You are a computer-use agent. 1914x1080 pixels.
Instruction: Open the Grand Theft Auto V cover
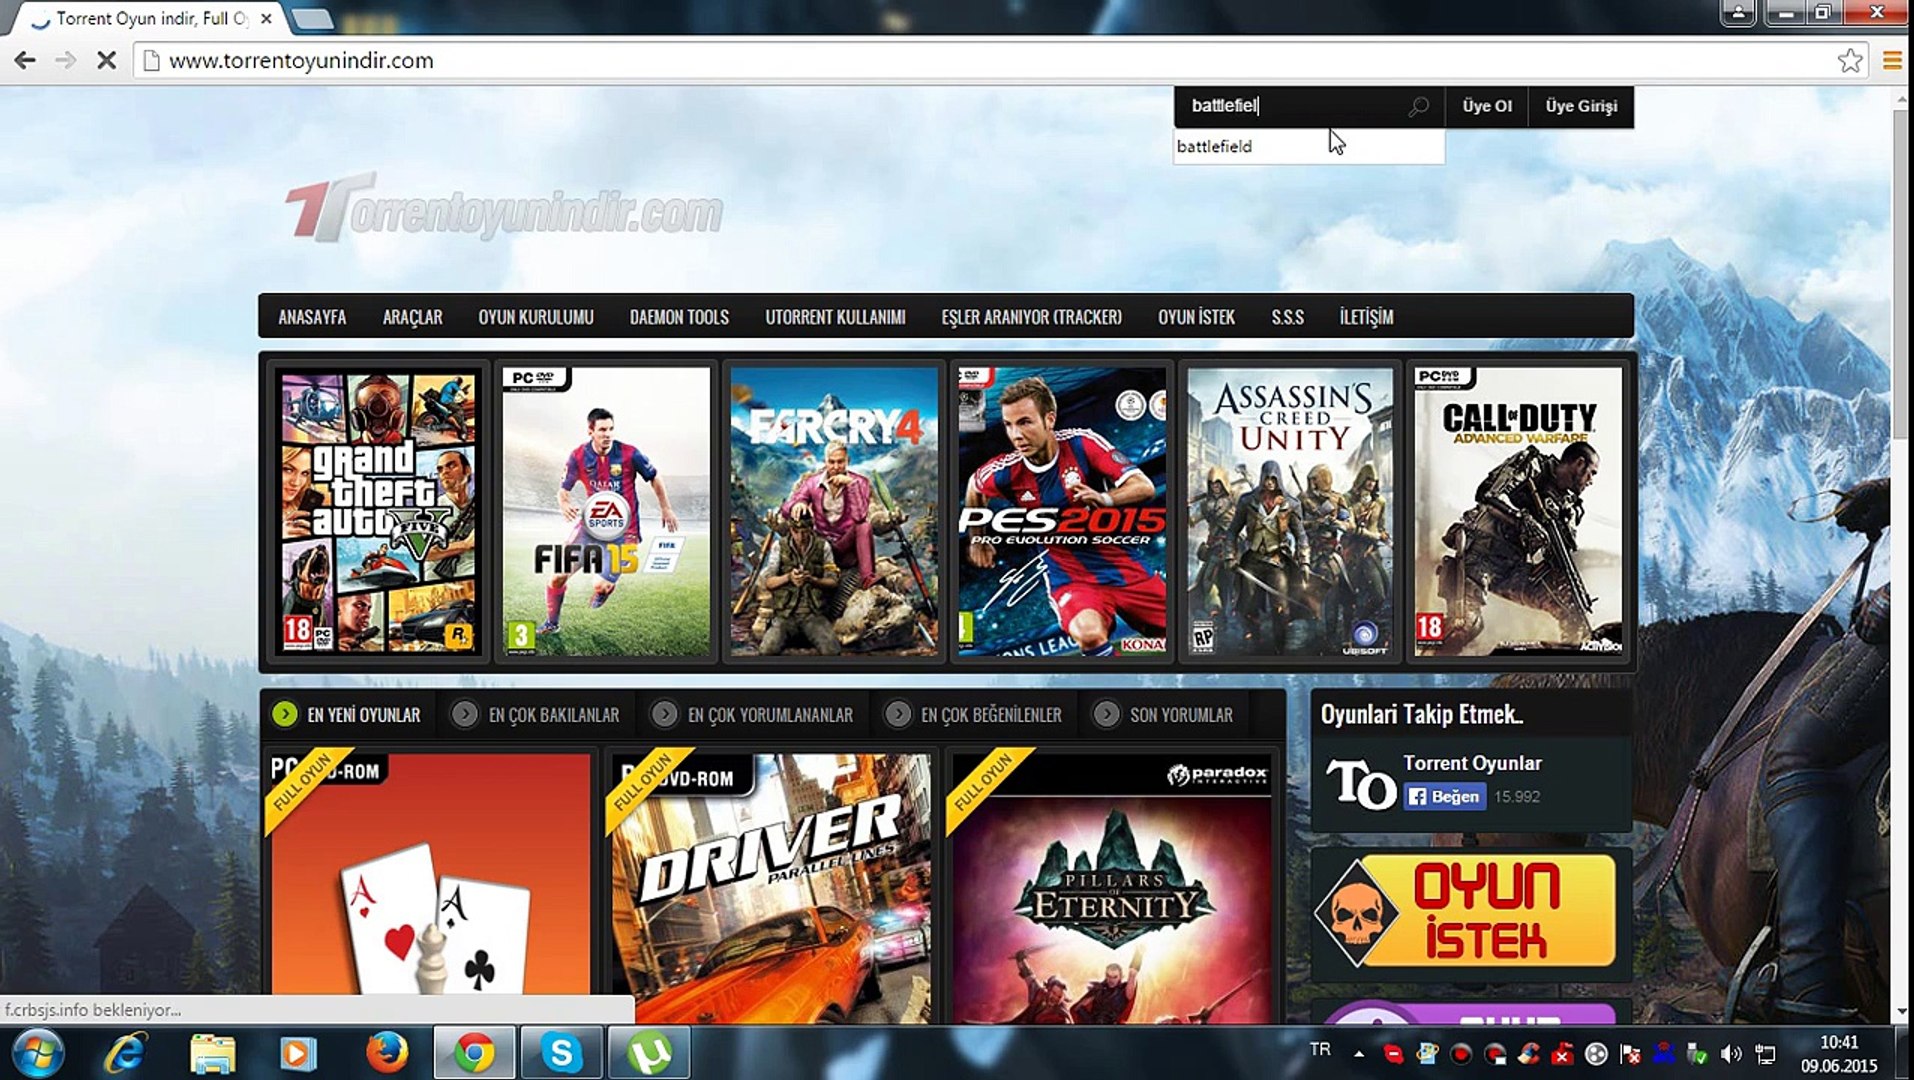pyautogui.click(x=377, y=513)
